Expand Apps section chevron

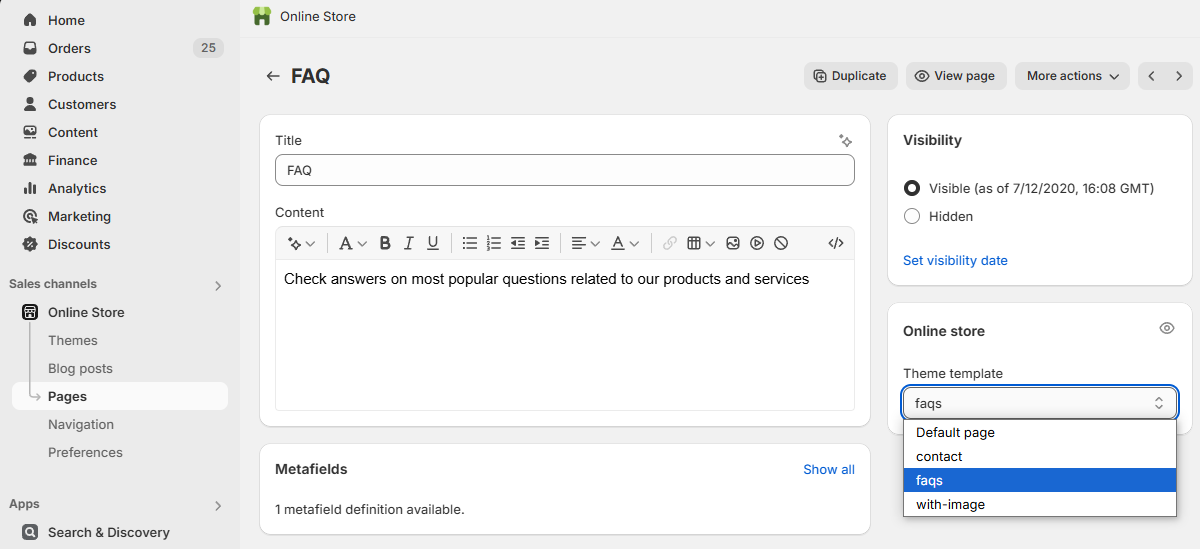pos(218,506)
